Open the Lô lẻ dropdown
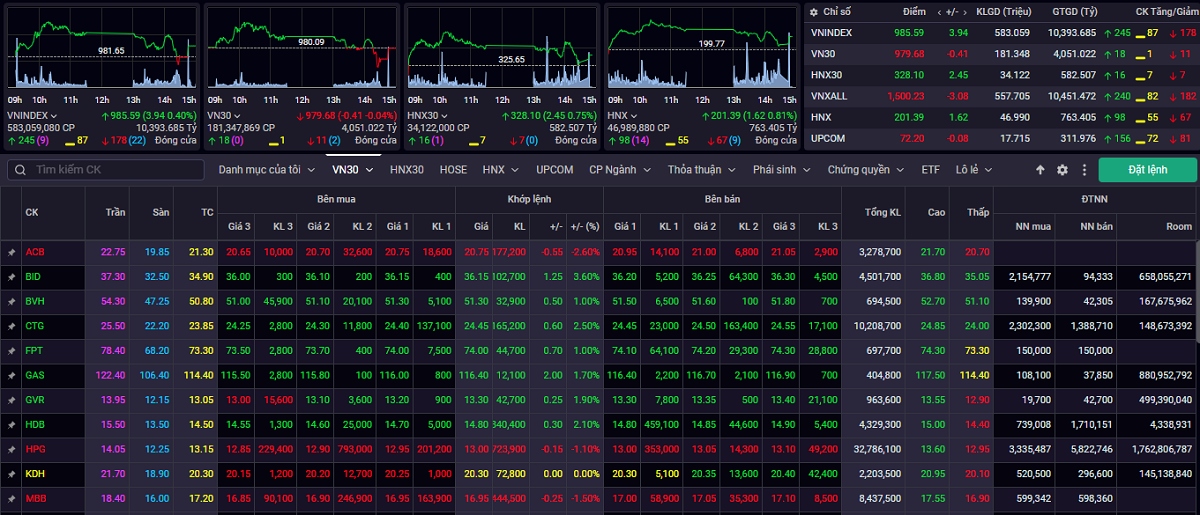Screen dimensions: 1200x515 974,170
